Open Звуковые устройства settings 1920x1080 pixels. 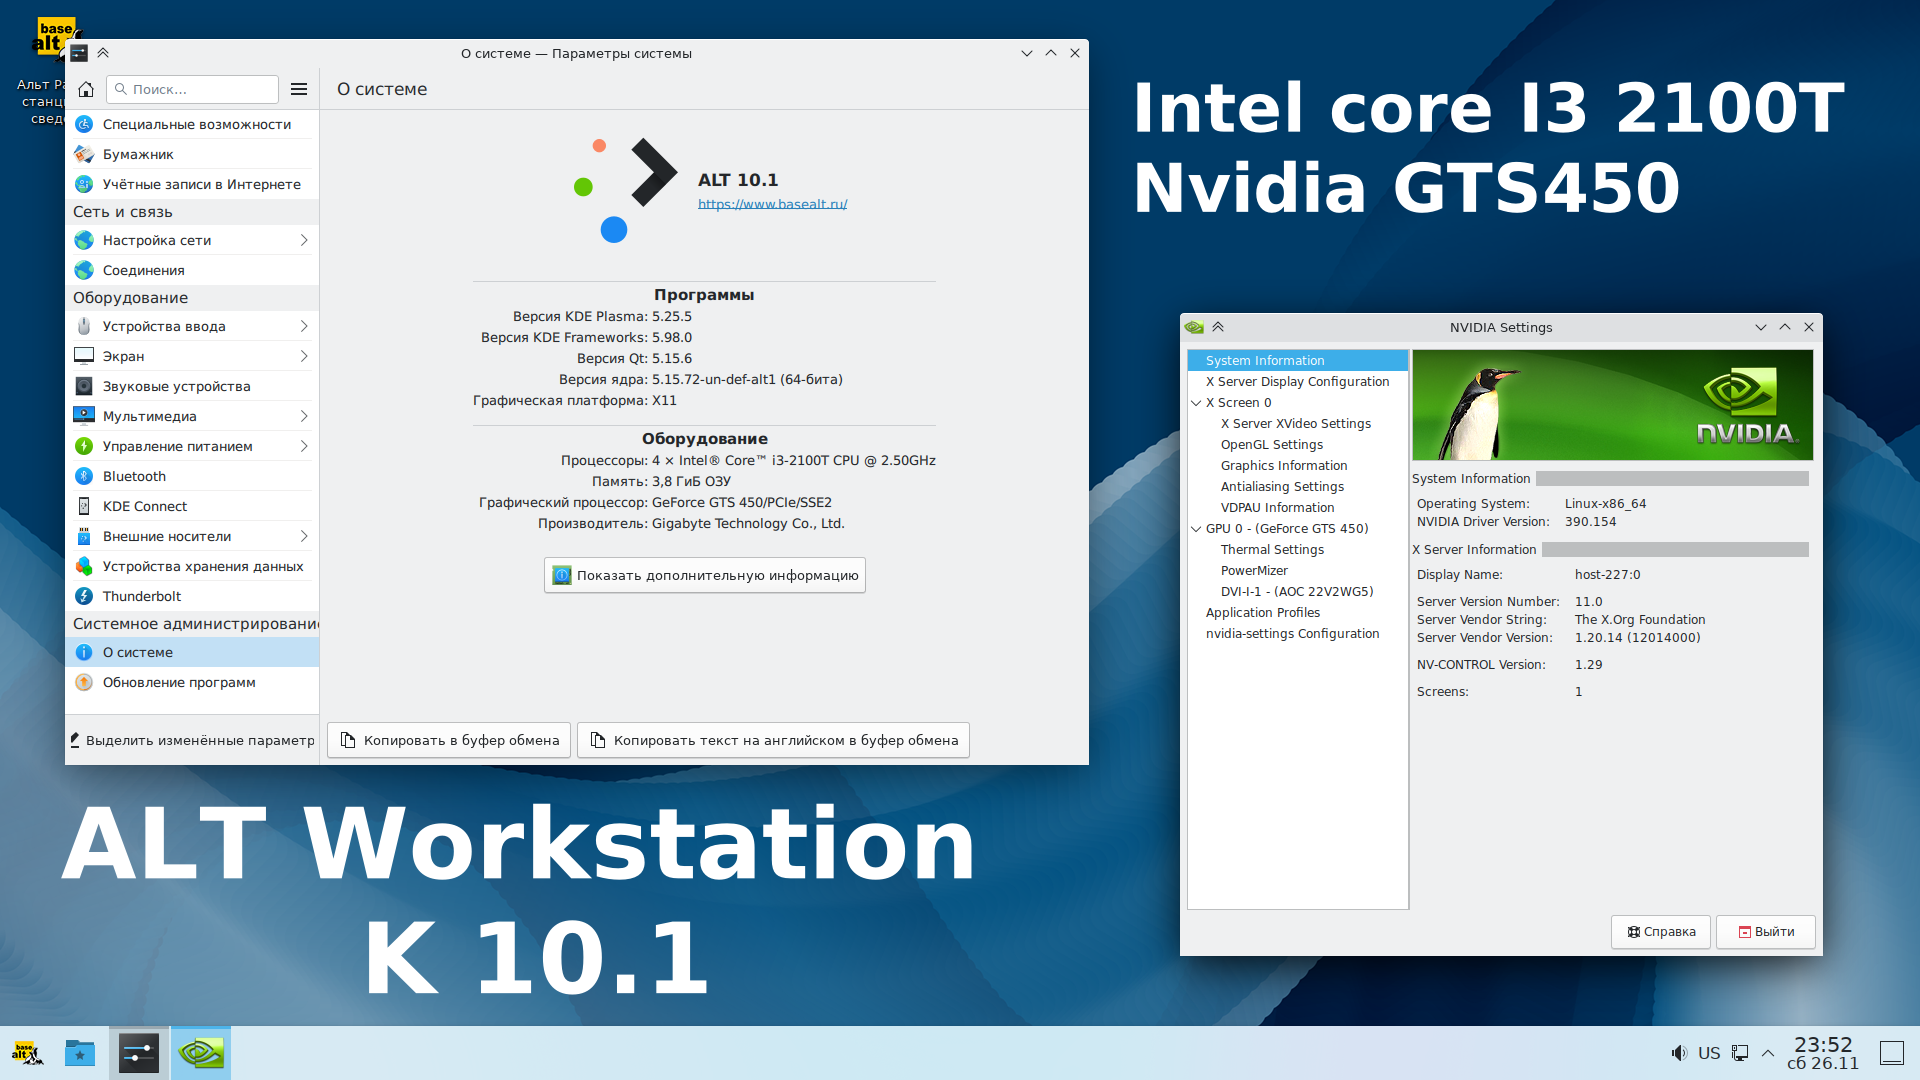coord(176,385)
